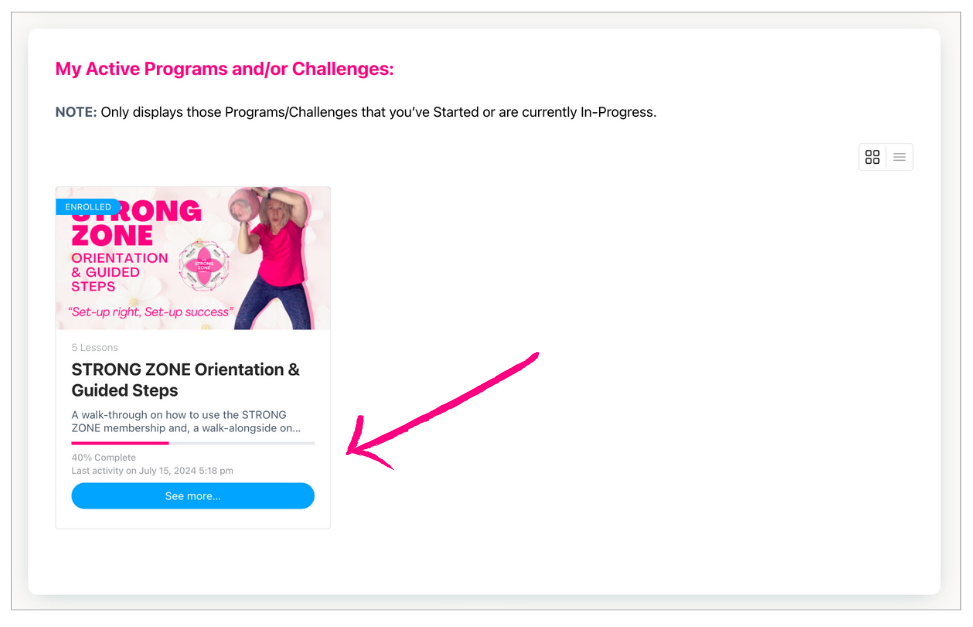Click the pink course progress bar
This screenshot has height=627, width=973.
[x=193, y=443]
